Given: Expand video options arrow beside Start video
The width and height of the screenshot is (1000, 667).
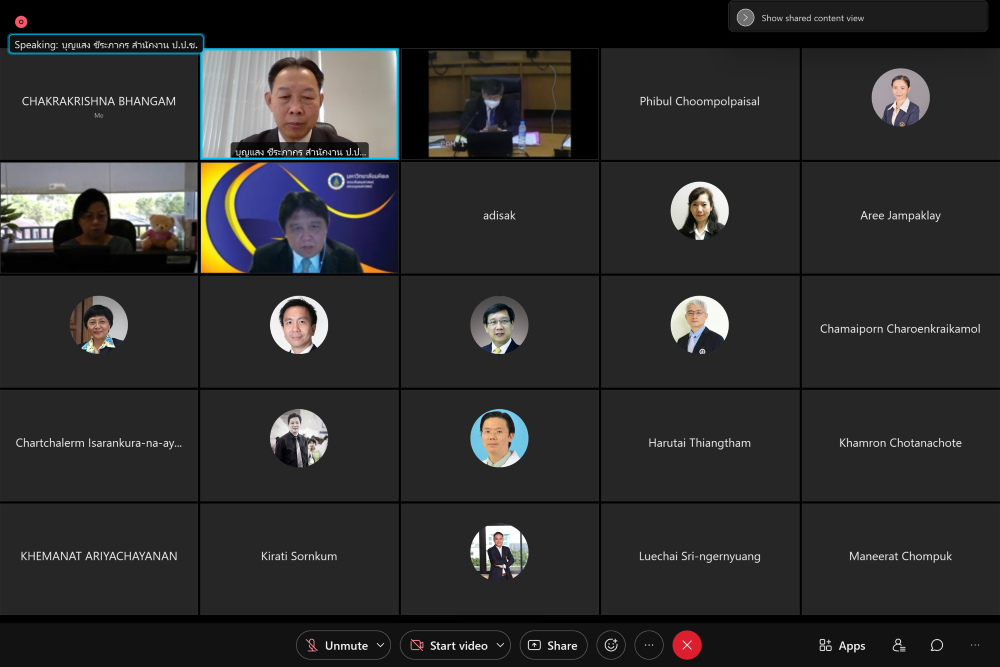Looking at the screenshot, I should pos(499,645).
